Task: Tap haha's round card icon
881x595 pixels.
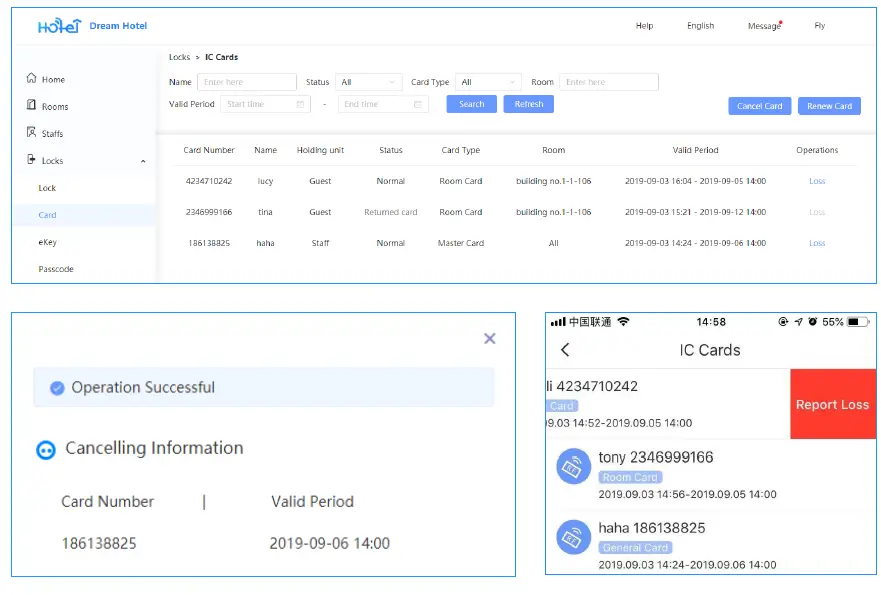Action: 574,537
